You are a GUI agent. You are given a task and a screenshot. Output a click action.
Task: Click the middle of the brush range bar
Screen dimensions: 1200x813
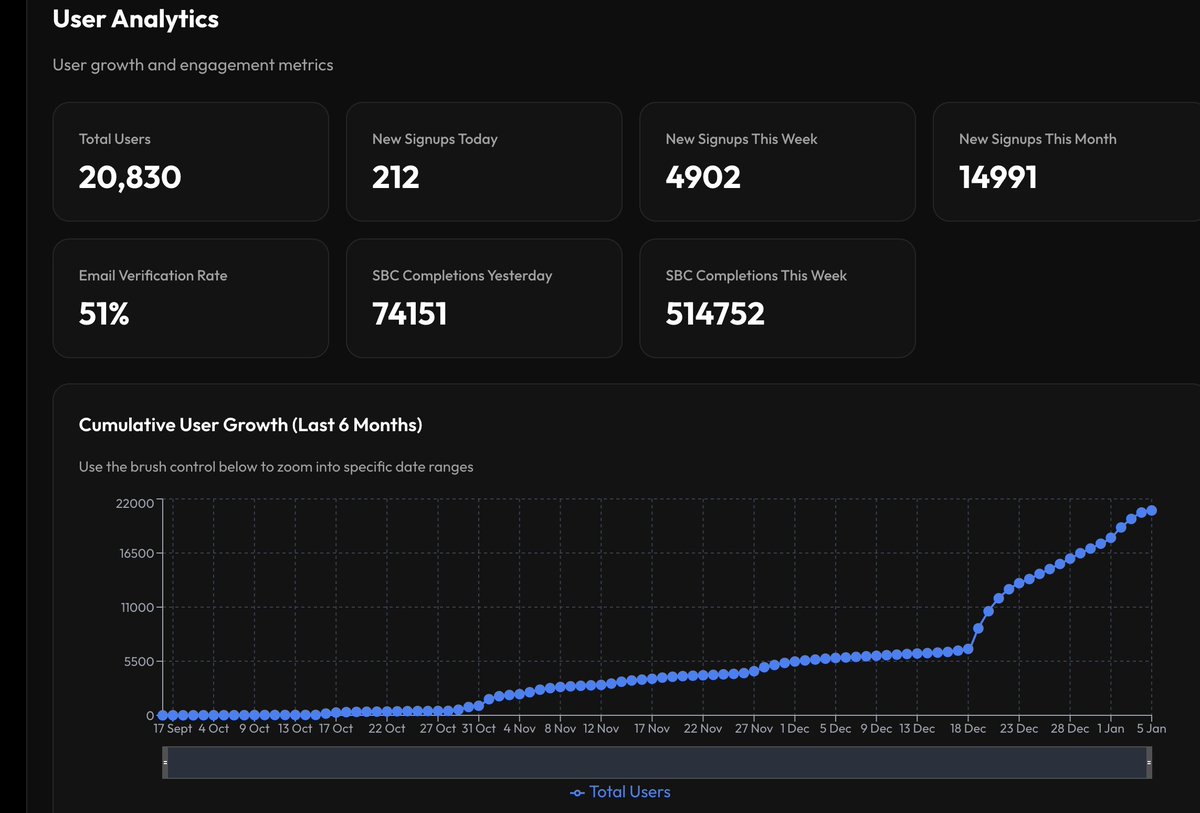(657, 763)
